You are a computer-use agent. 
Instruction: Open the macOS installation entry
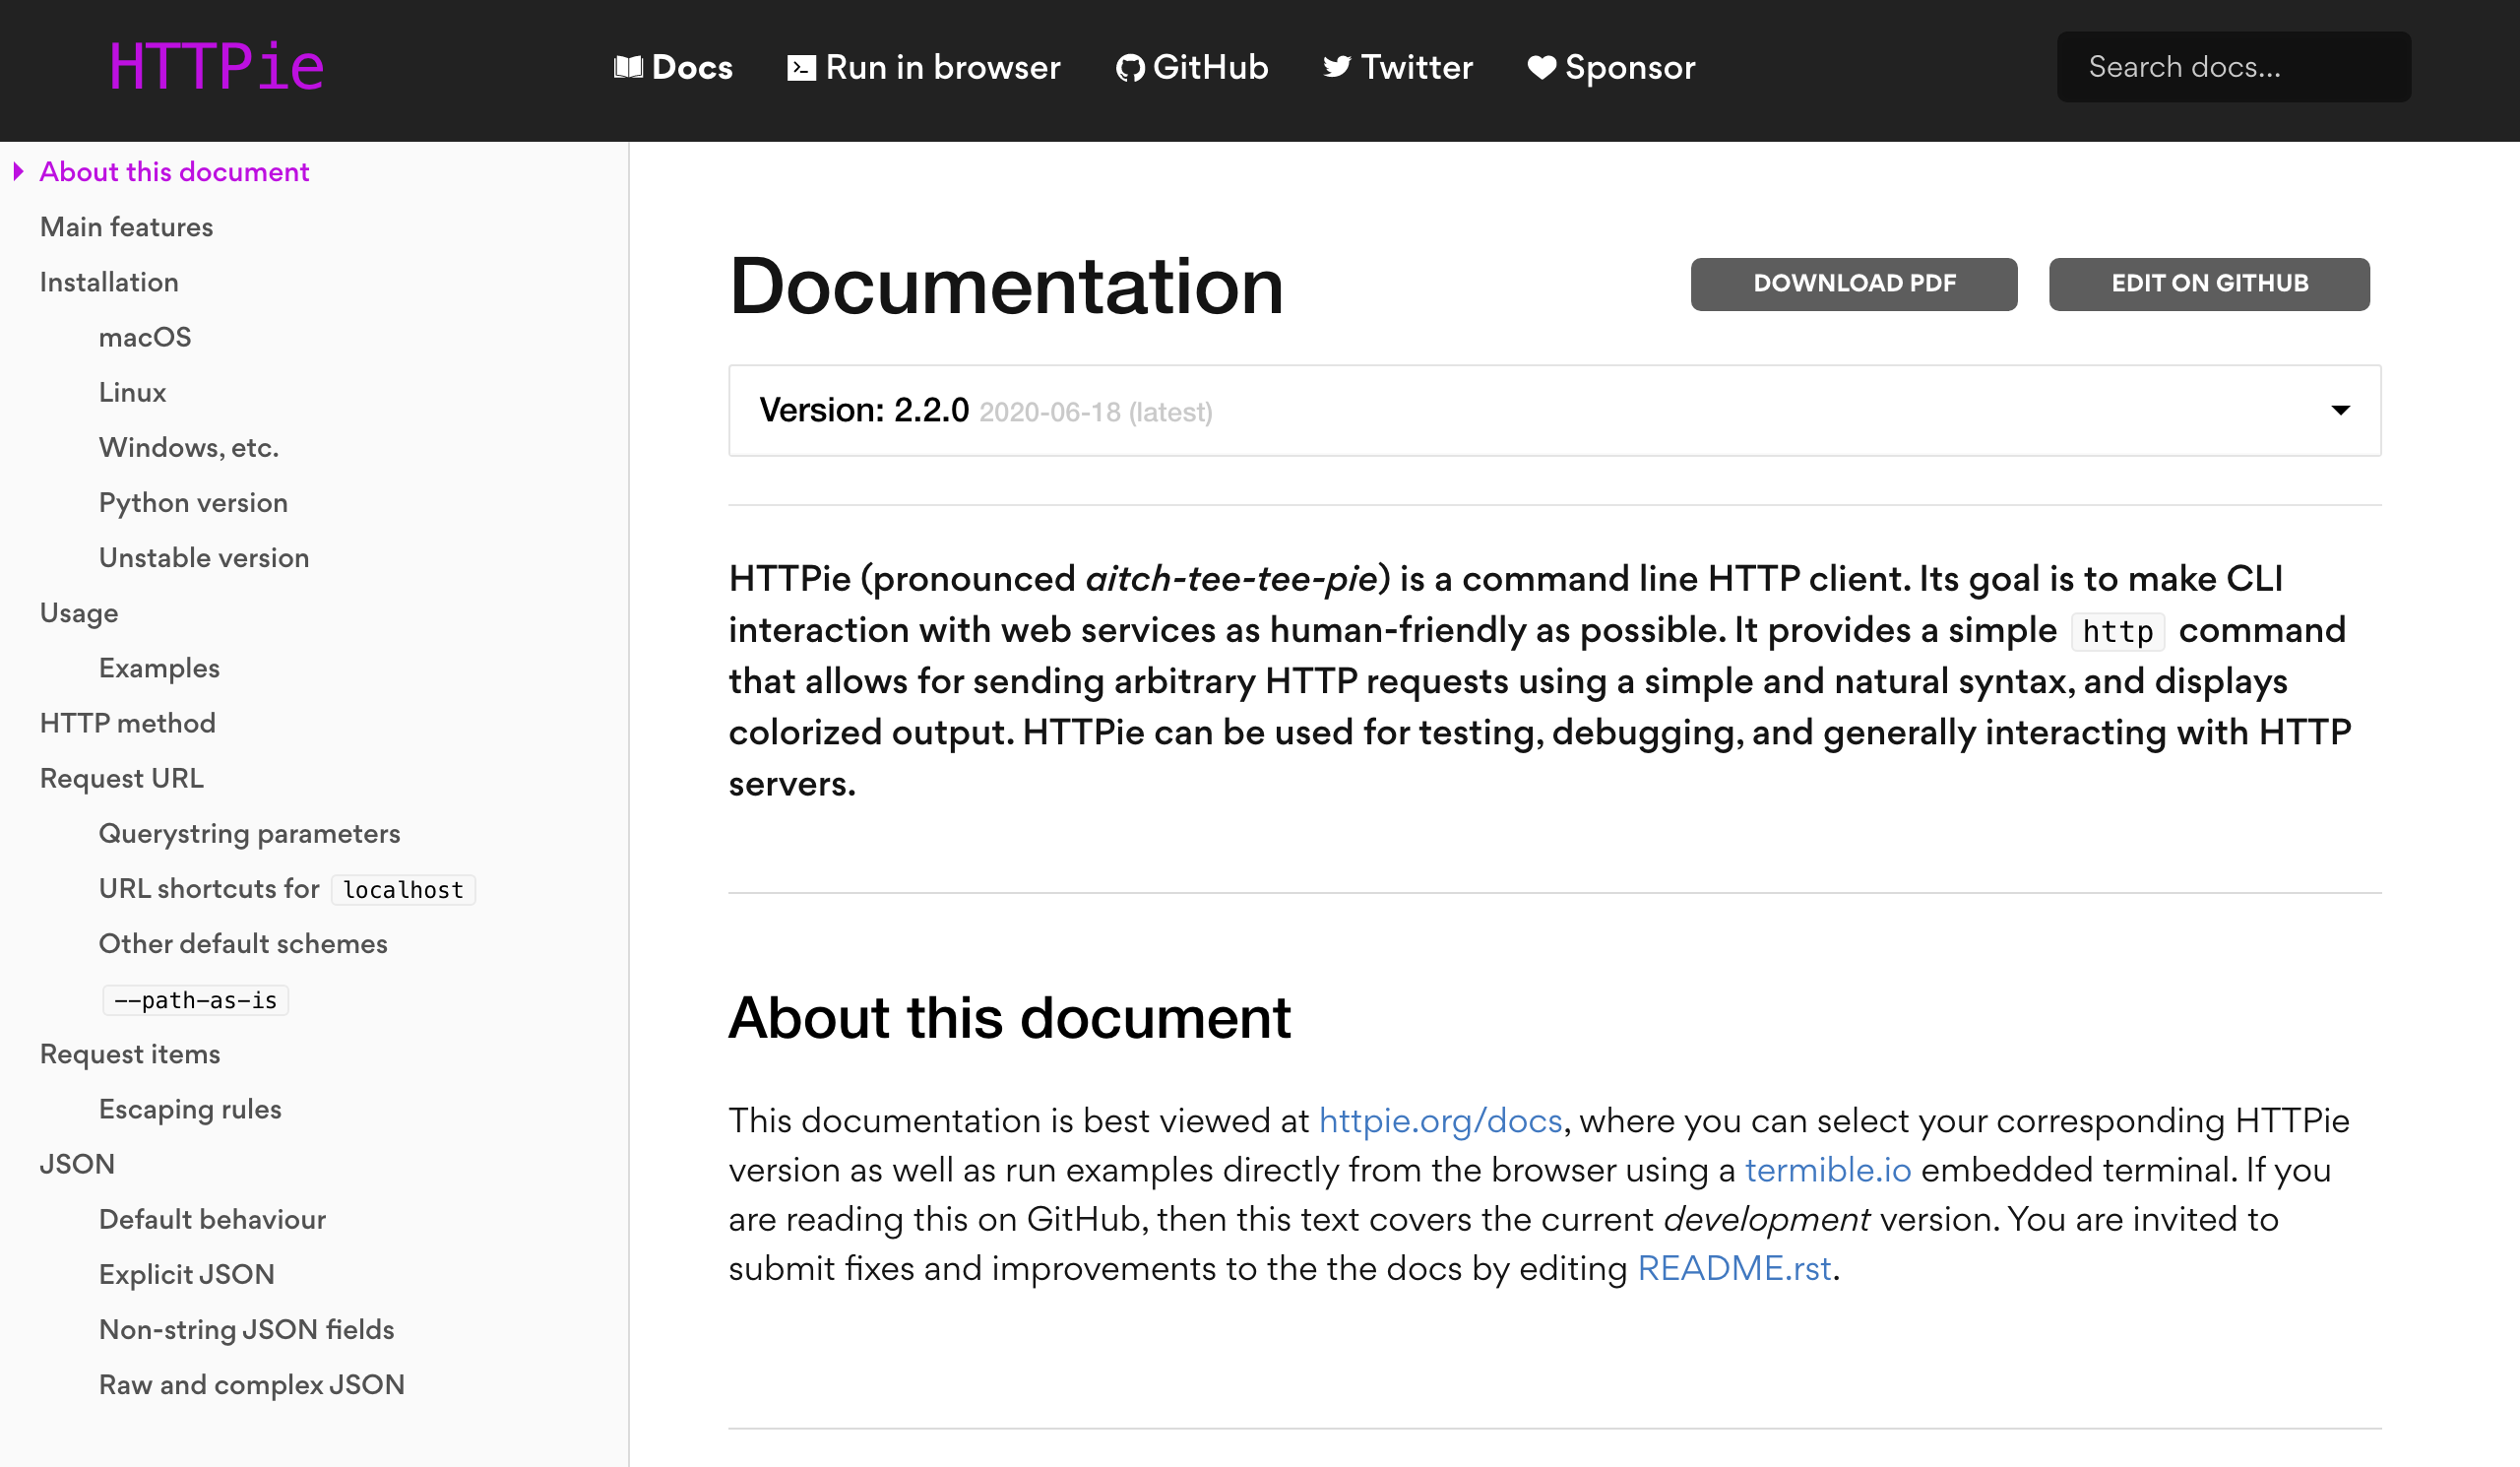(145, 337)
